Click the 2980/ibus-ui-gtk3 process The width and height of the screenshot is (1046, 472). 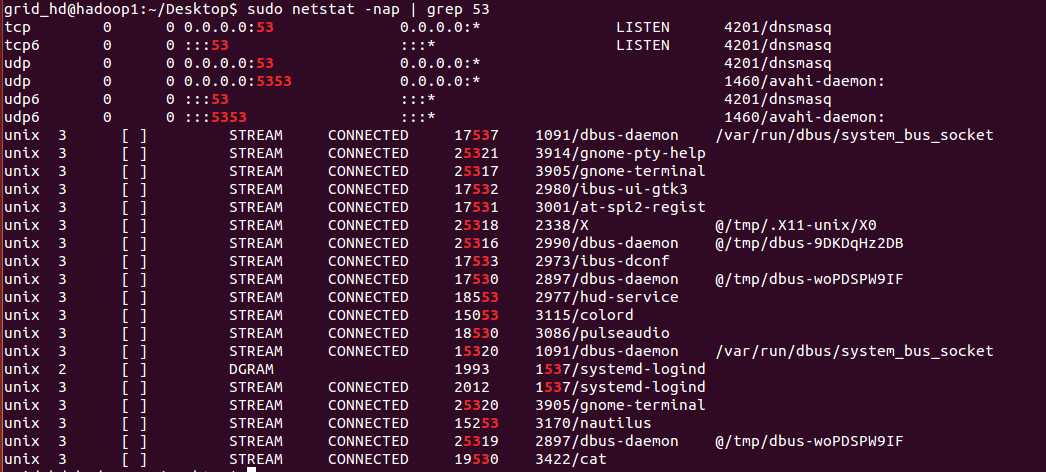[611, 189]
